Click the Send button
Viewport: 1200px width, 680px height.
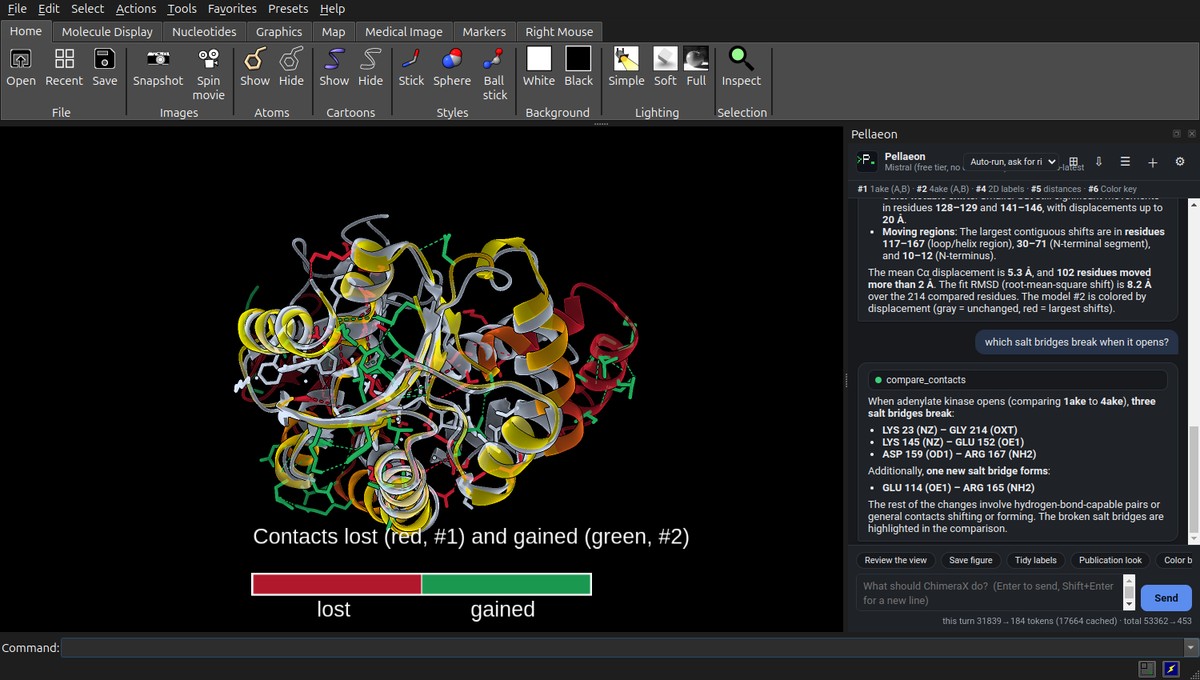coord(1166,598)
